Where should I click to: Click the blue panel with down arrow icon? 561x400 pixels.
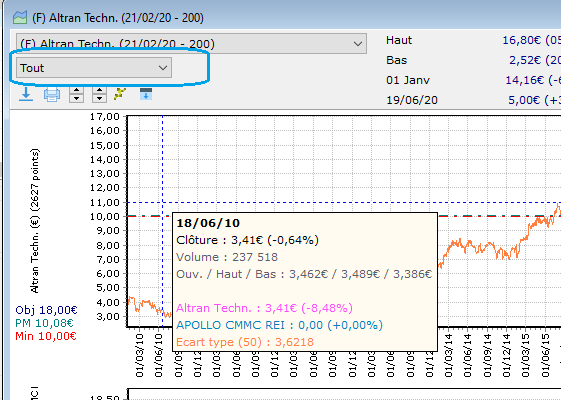pos(146,94)
